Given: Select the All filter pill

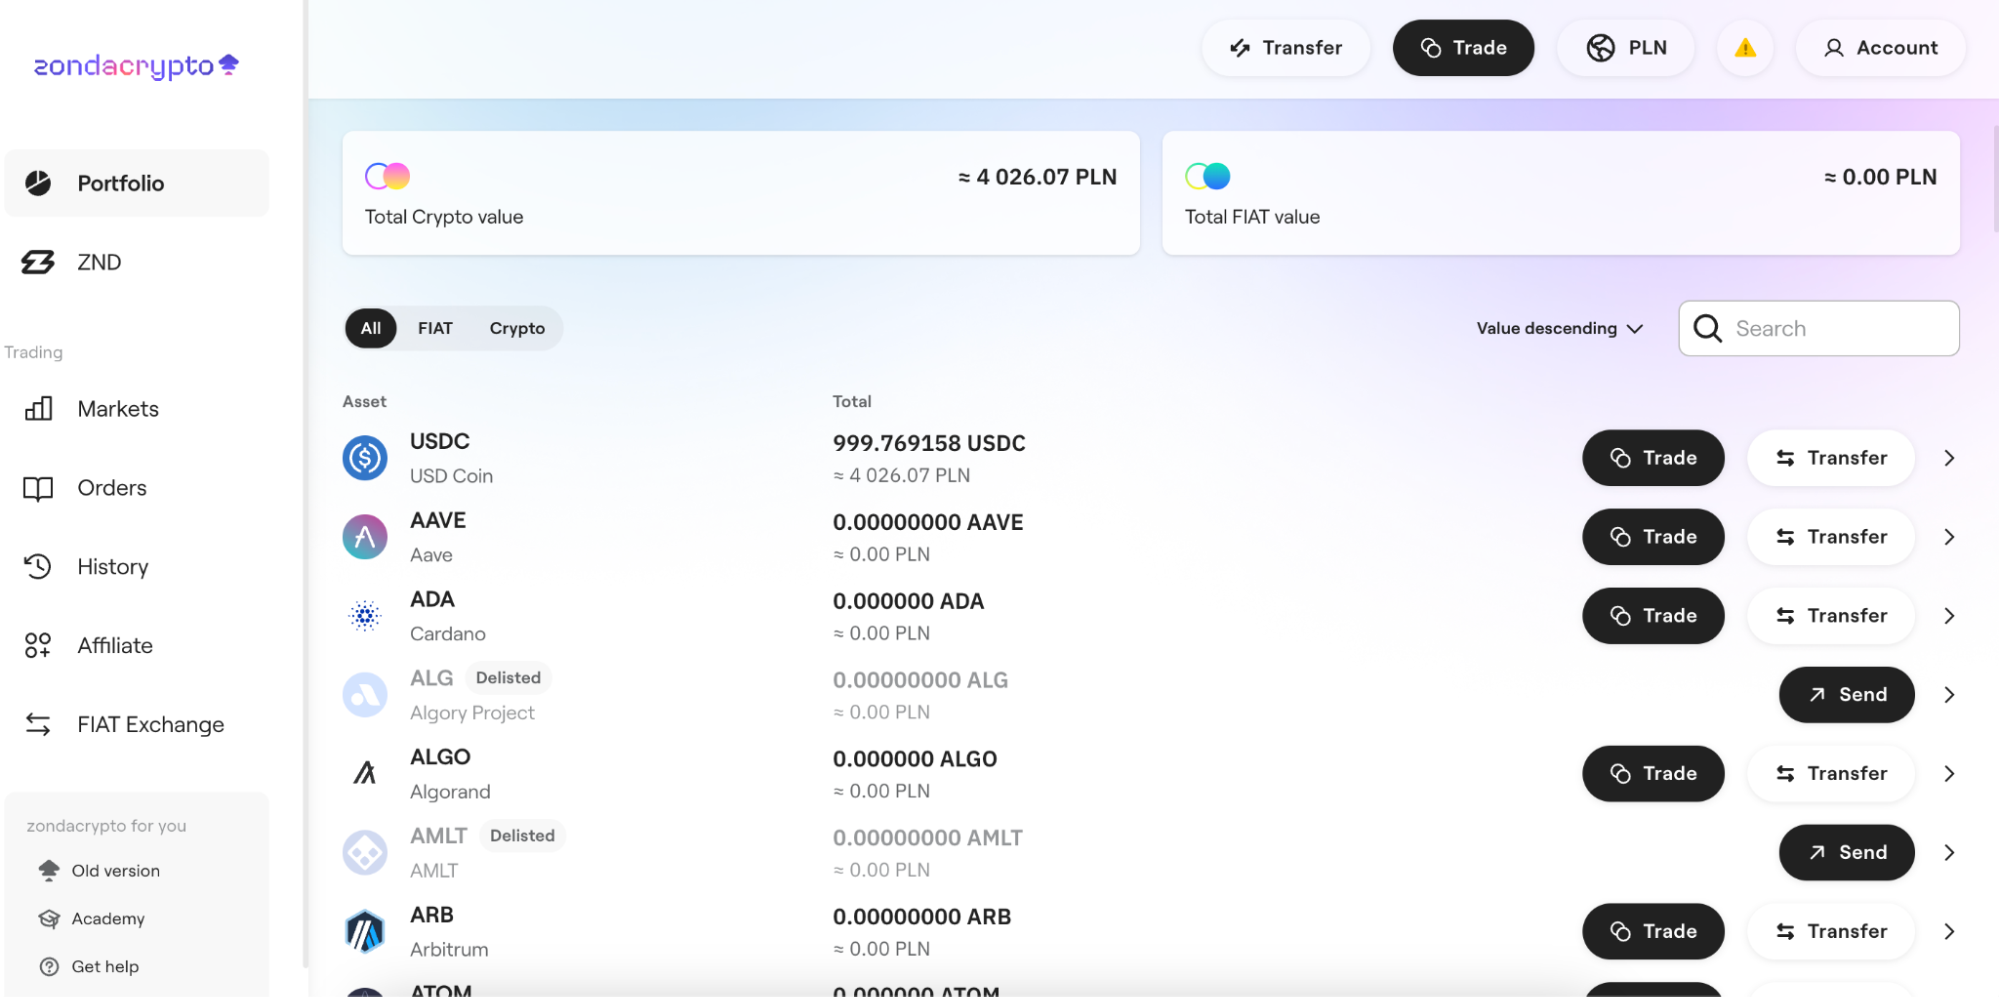Looking at the screenshot, I should click(370, 328).
